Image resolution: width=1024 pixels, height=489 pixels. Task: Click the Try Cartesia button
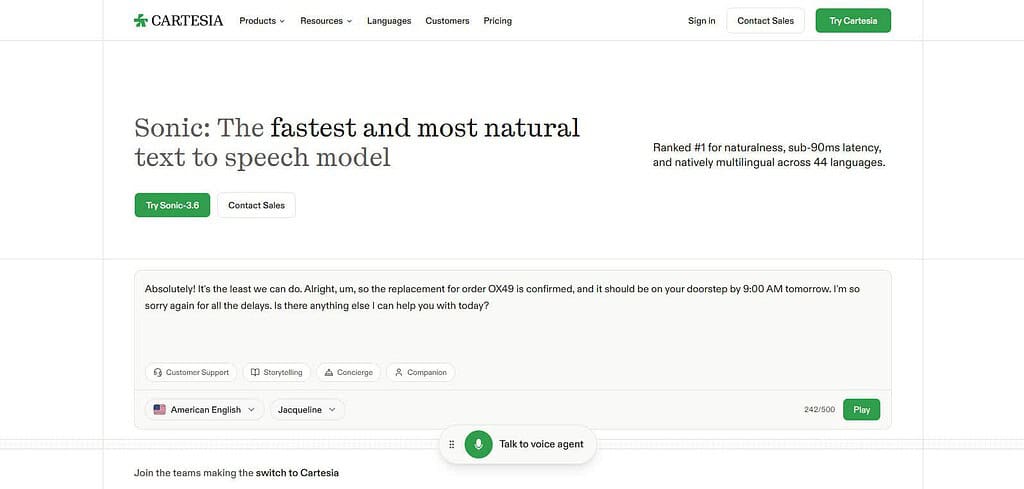click(x=853, y=21)
